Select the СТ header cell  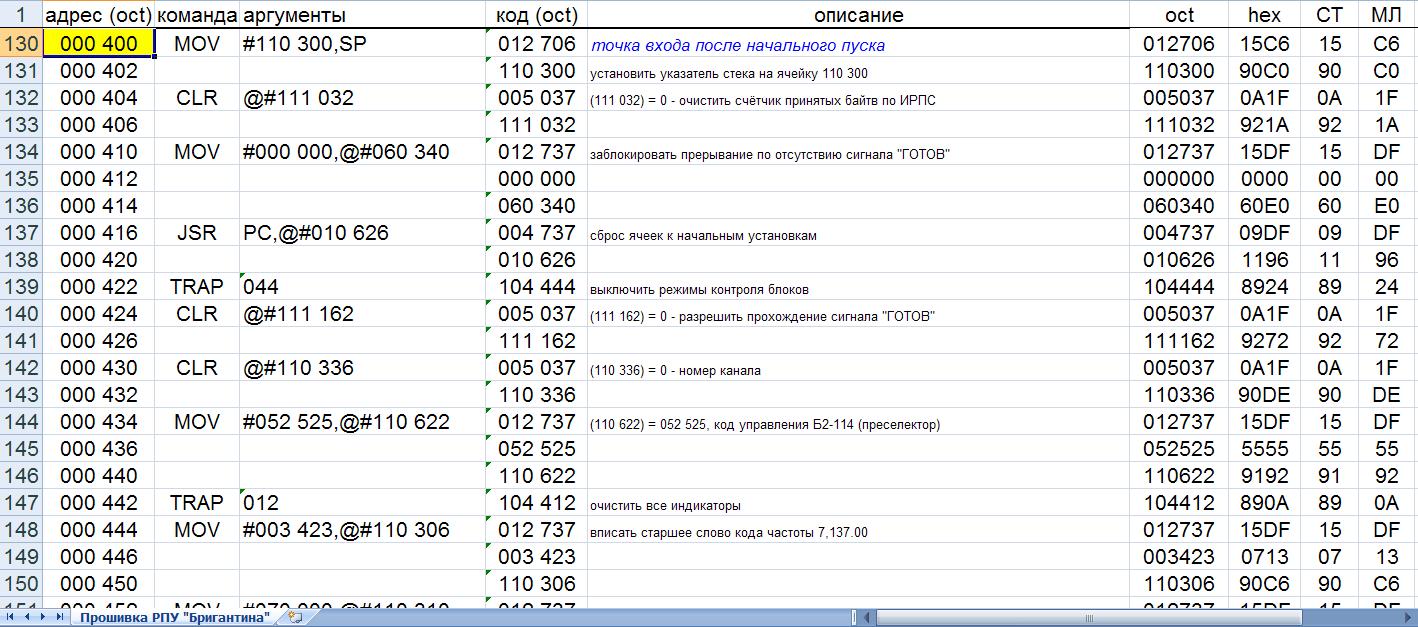click(1329, 15)
